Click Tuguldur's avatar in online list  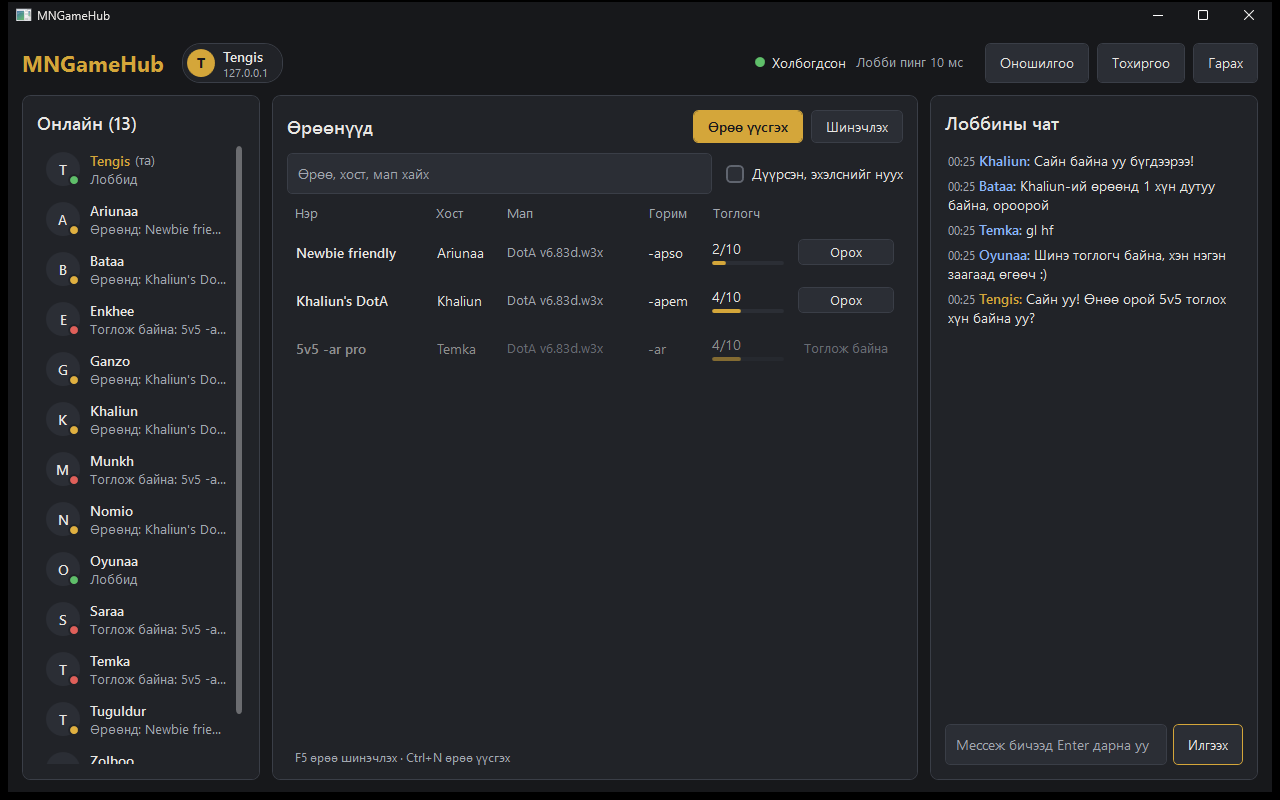(x=63, y=720)
